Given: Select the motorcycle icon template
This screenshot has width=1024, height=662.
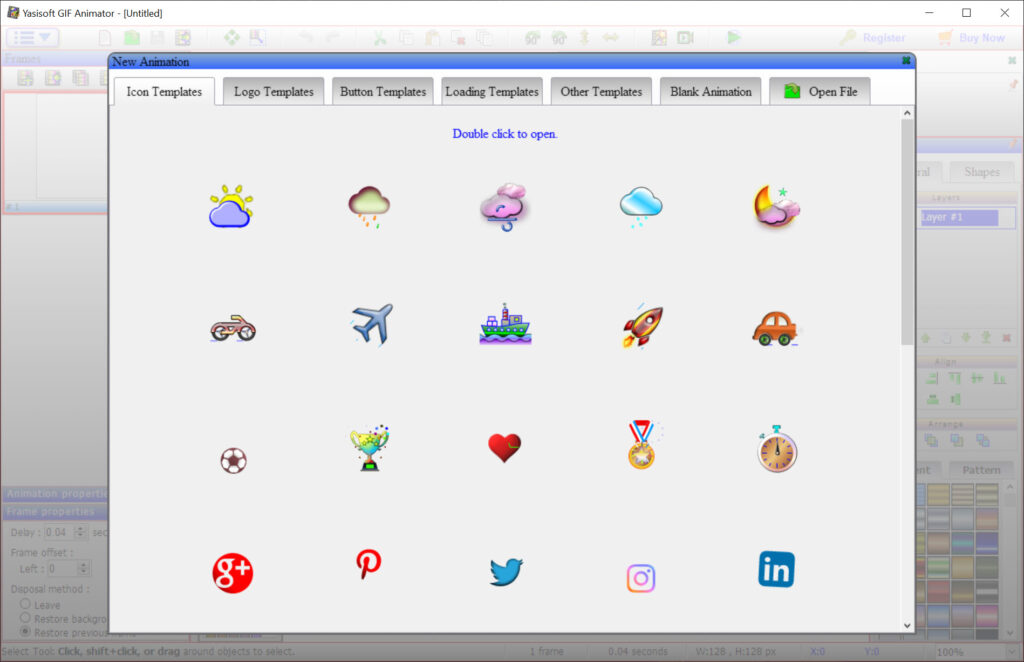Looking at the screenshot, I should pyautogui.click(x=233, y=328).
